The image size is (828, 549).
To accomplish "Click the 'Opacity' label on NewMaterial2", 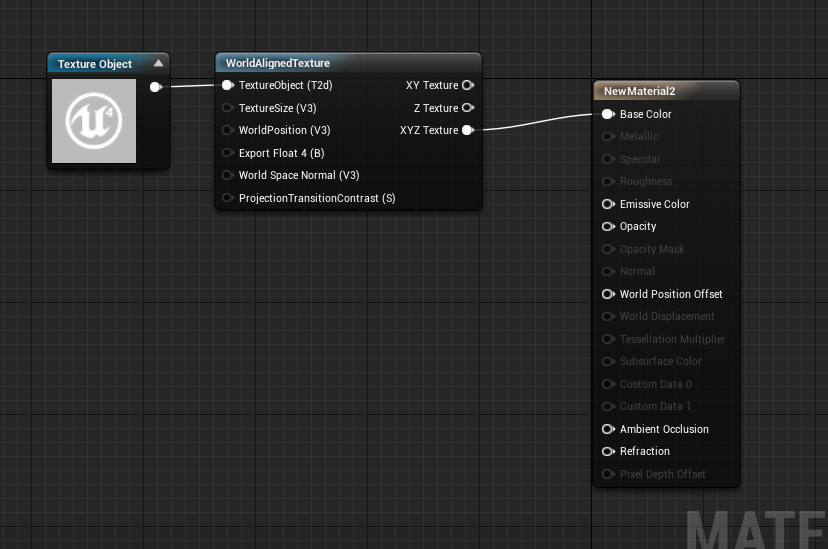I will click(637, 226).
